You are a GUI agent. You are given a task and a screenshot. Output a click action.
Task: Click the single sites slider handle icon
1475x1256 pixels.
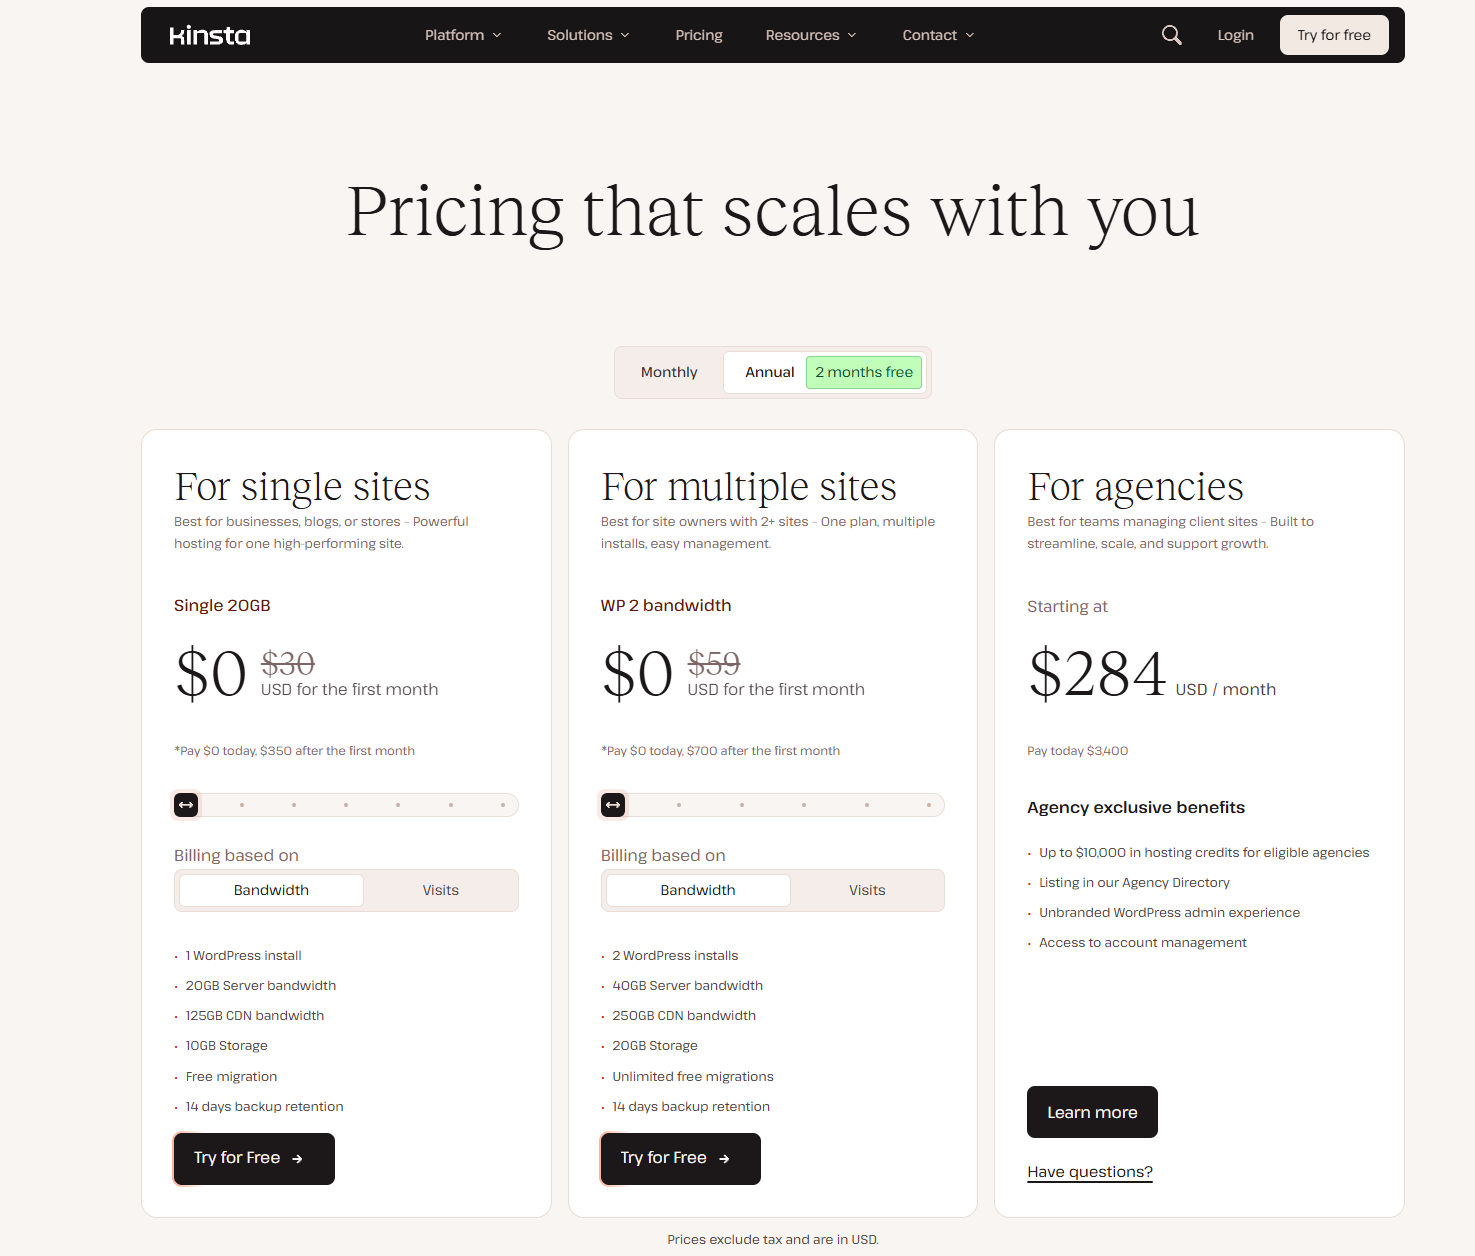coord(186,805)
